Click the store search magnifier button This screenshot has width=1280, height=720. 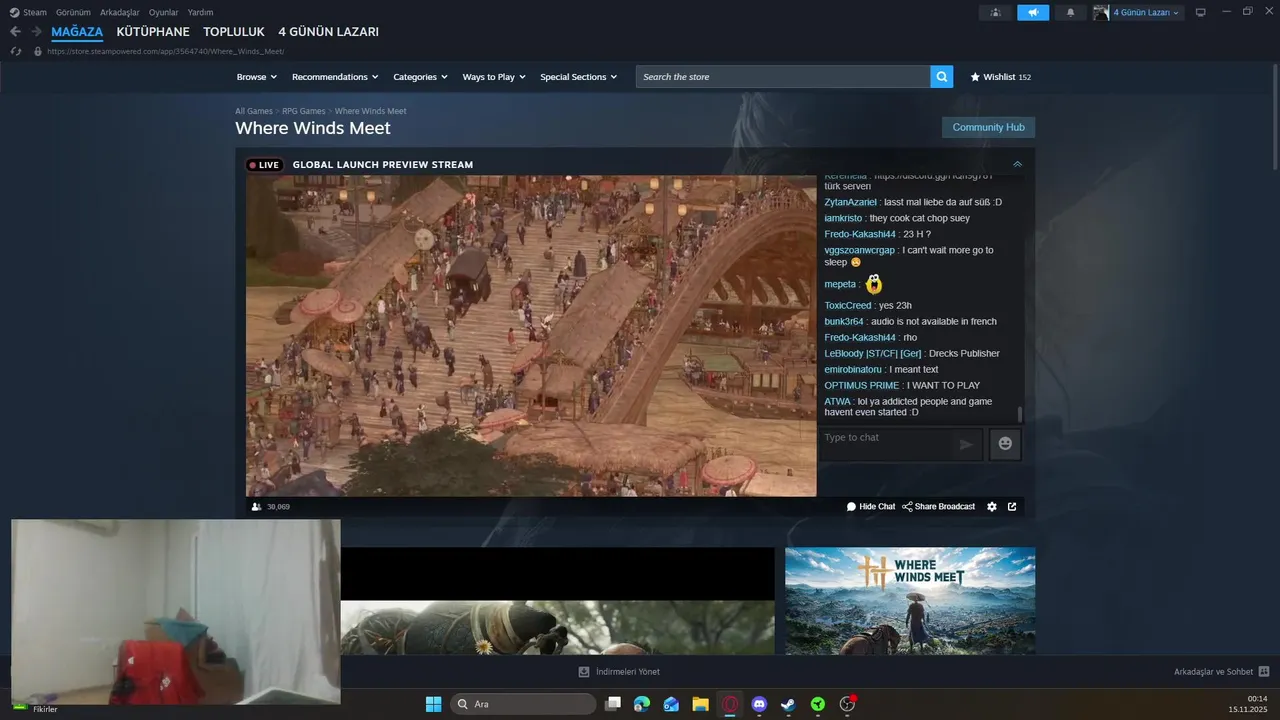(x=941, y=77)
